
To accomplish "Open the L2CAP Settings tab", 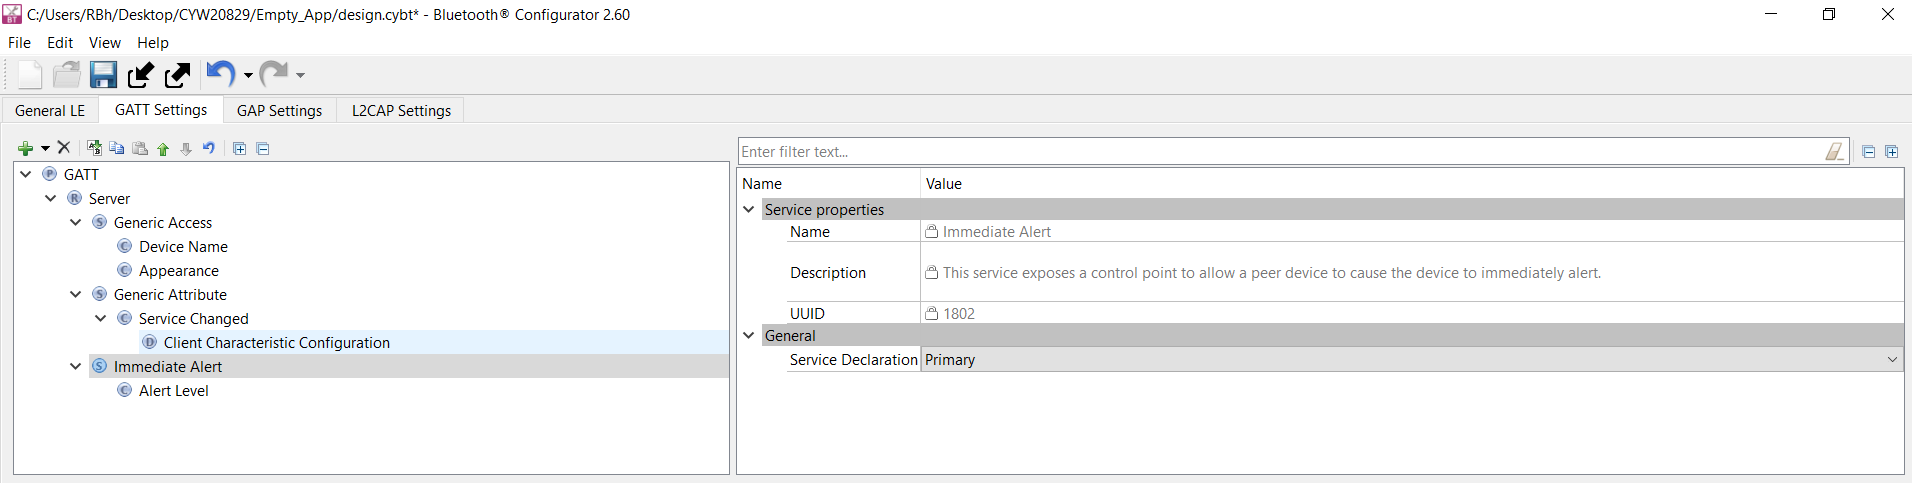I will [x=401, y=111].
